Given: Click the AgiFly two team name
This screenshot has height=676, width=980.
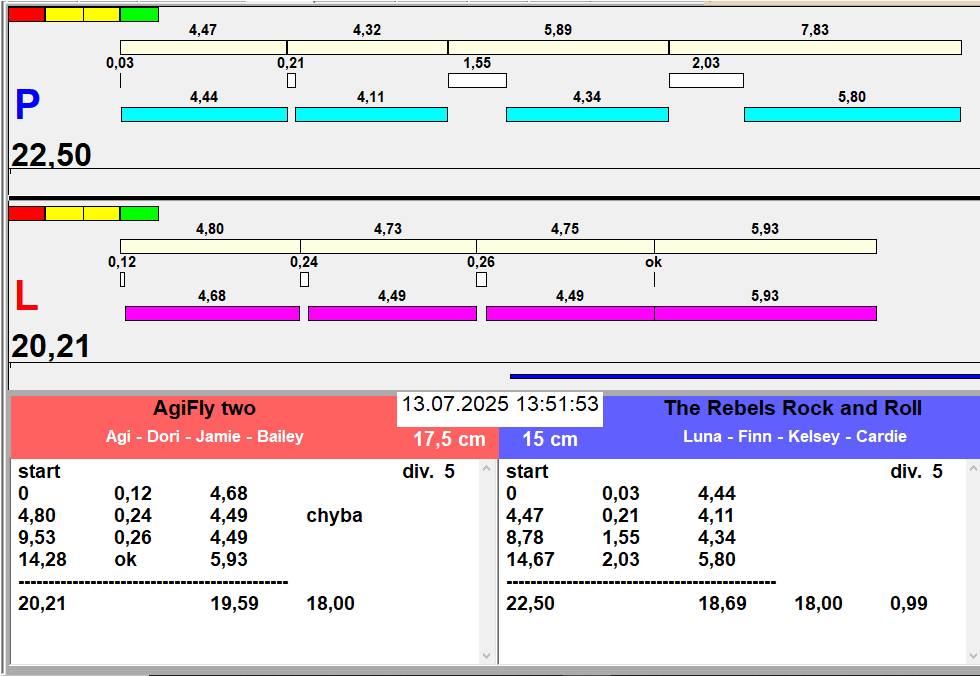Looking at the screenshot, I should pos(204,409).
